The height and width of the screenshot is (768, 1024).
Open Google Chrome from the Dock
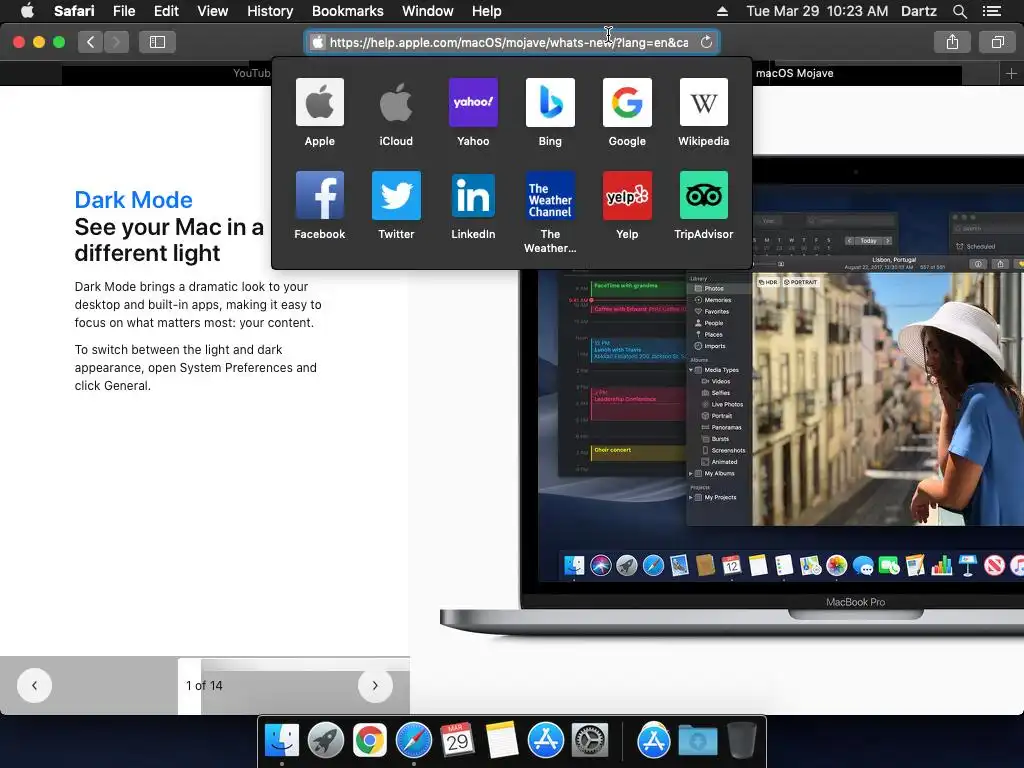370,741
